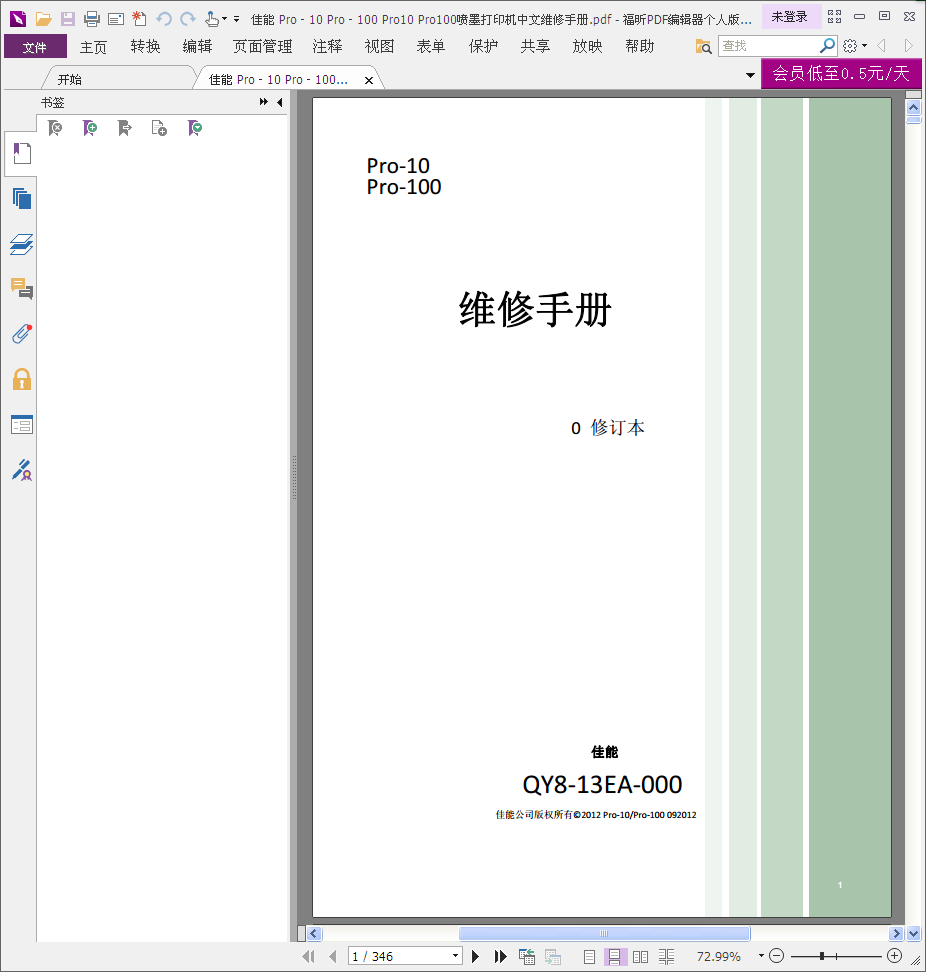Click the Foxit application logo icon
Image resolution: width=926 pixels, height=972 pixels.
pyautogui.click(x=18, y=19)
